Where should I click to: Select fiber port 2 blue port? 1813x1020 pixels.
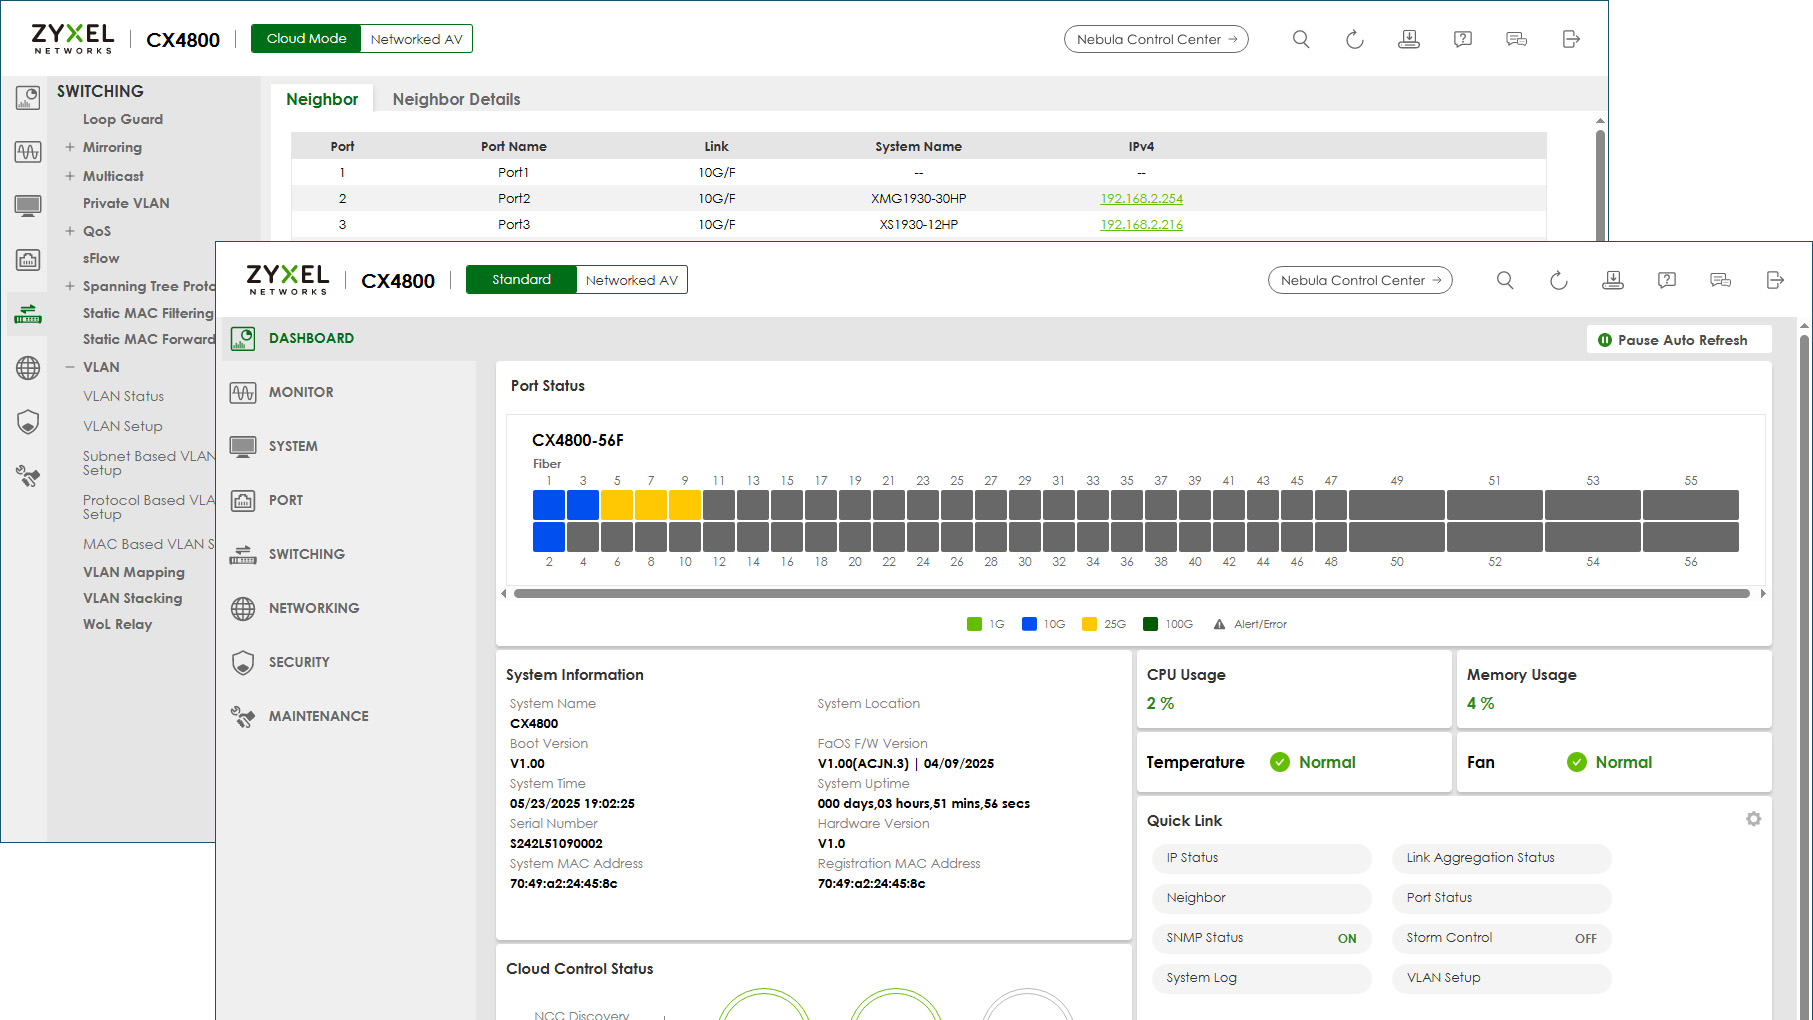point(549,537)
